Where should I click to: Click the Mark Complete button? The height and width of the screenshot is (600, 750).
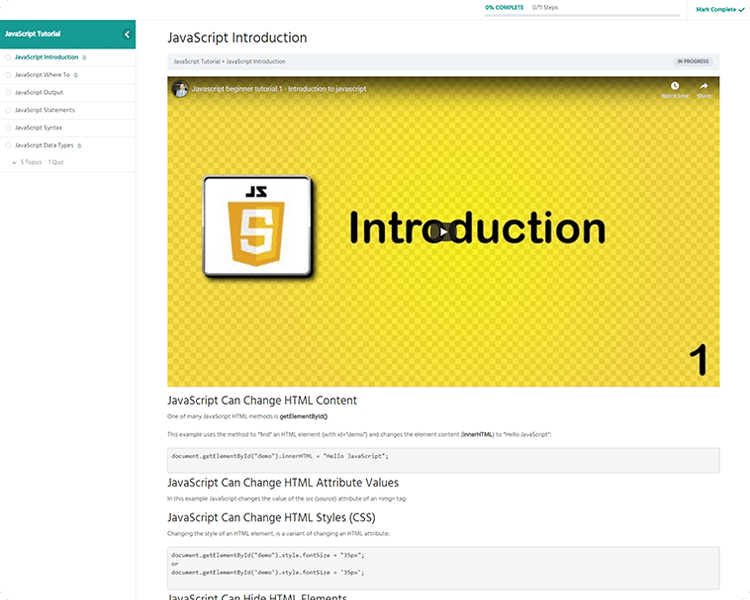click(x=720, y=10)
